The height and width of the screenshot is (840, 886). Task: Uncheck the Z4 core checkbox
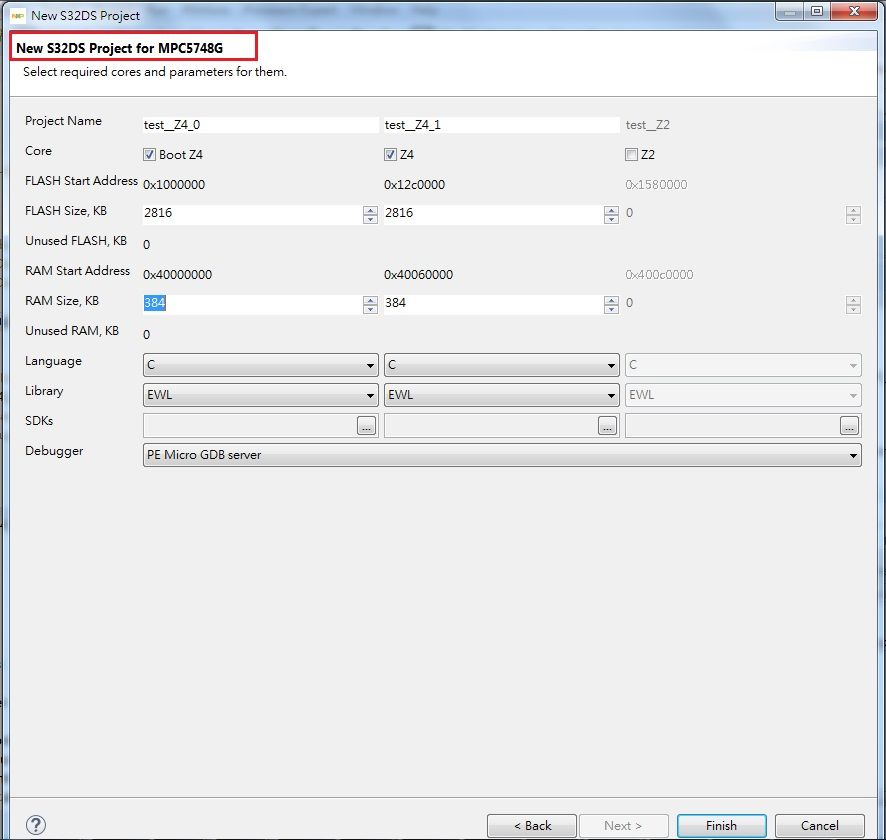point(390,154)
